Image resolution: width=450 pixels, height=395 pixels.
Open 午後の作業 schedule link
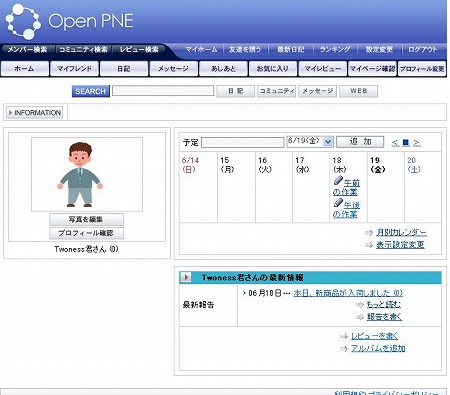(346, 209)
